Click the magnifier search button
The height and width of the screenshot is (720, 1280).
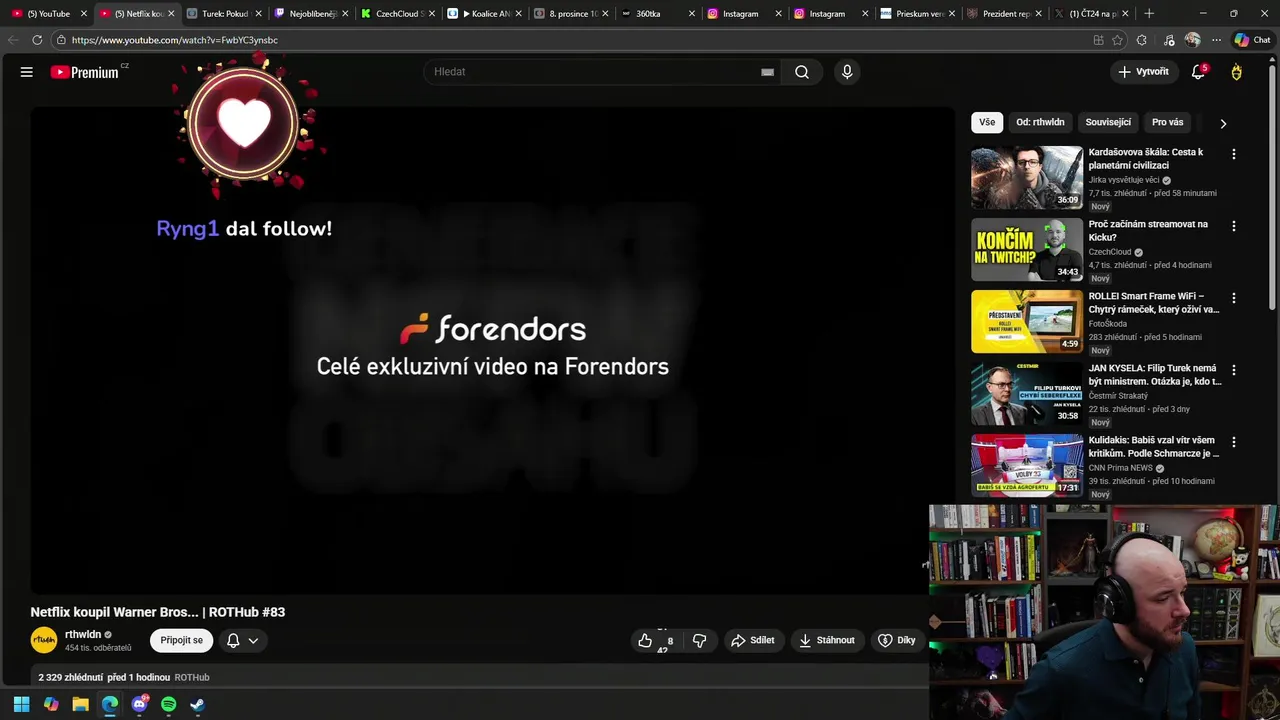(x=802, y=72)
